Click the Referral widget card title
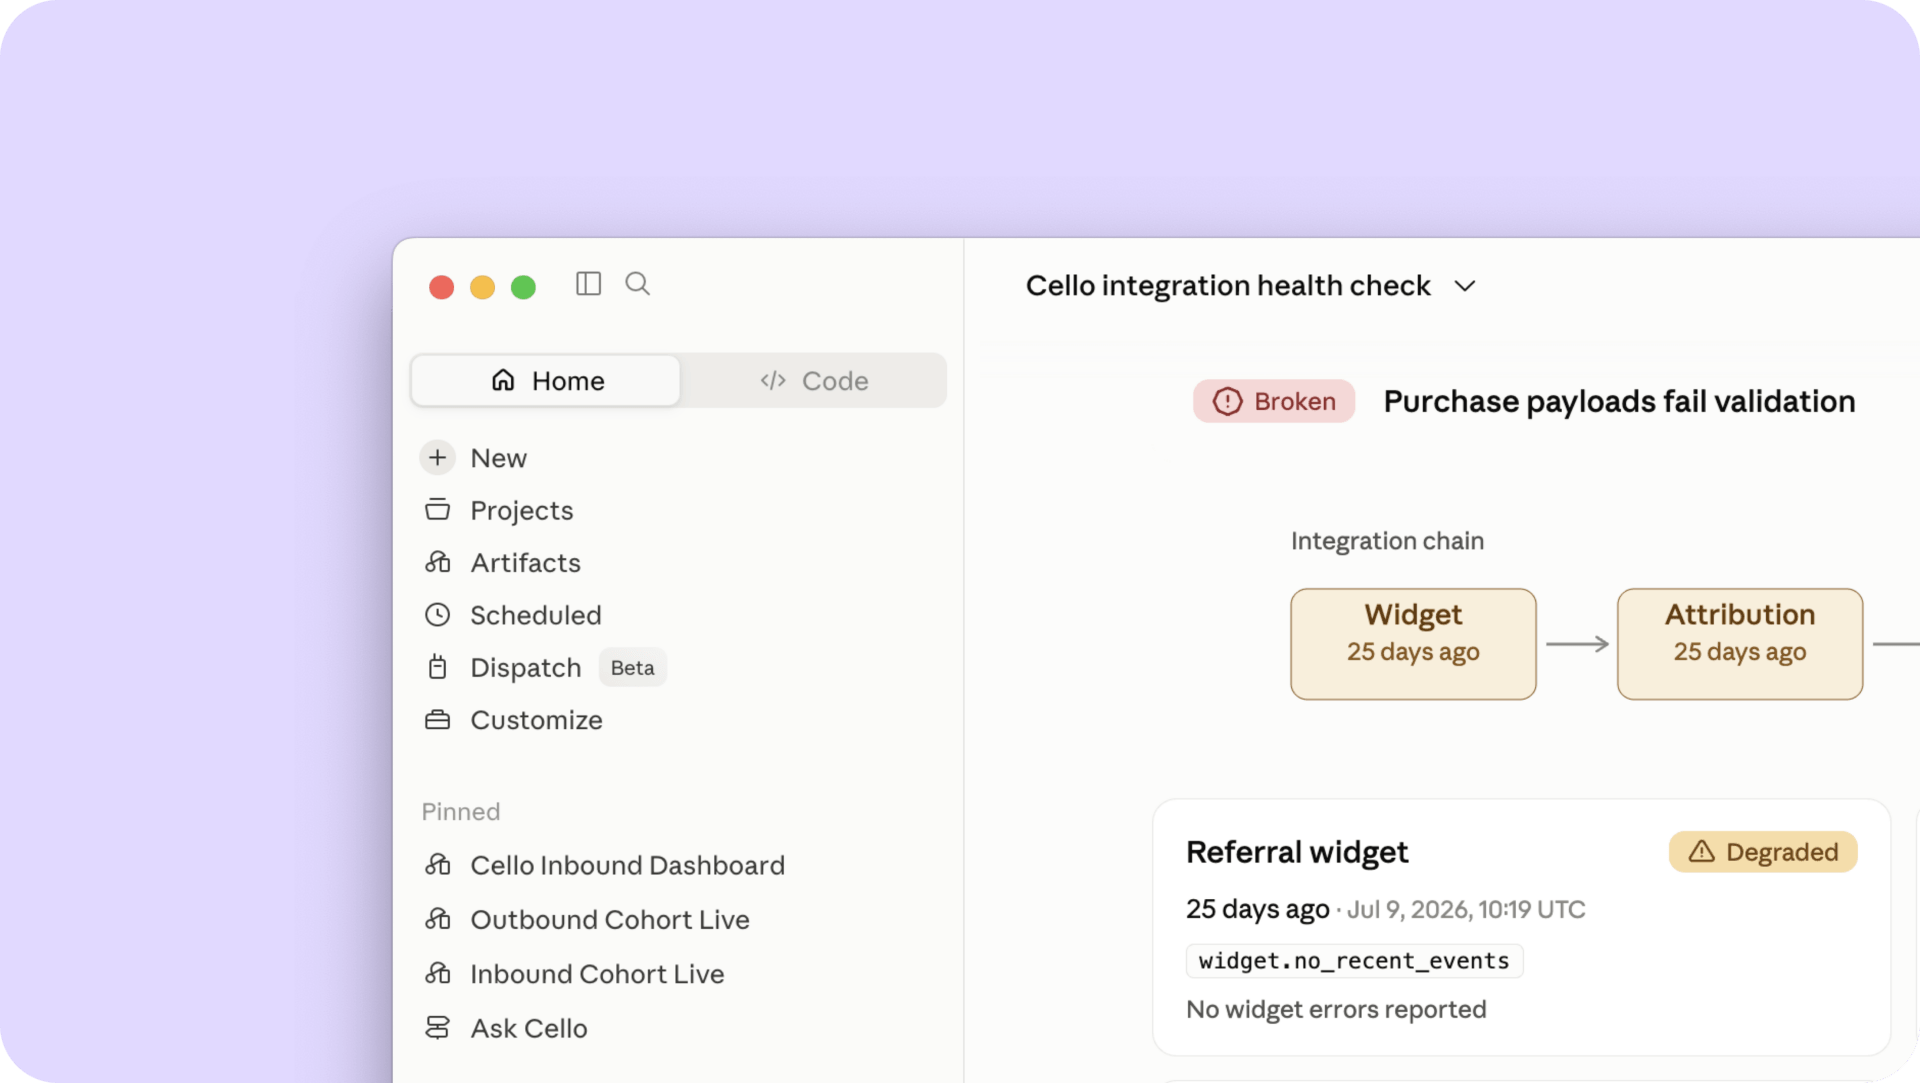Image resolution: width=1920 pixels, height=1083 pixels. tap(1297, 852)
